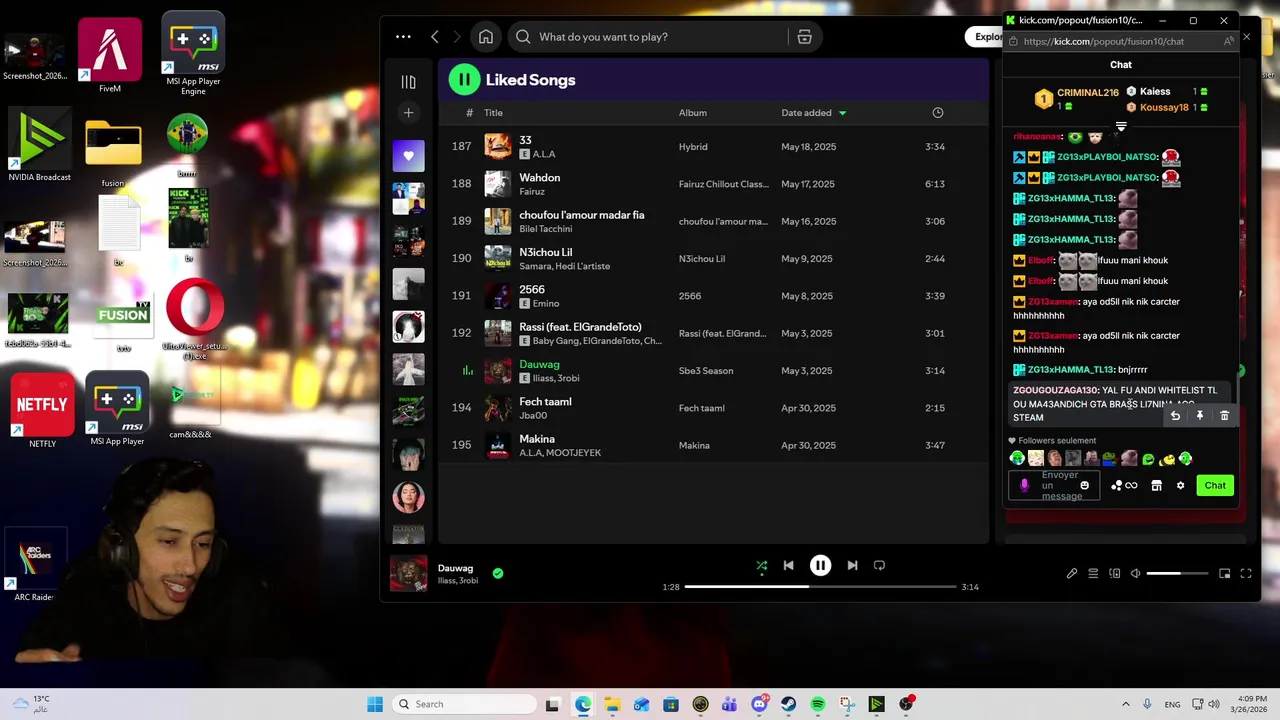Open the Hybrid album link
The width and height of the screenshot is (1280, 720).
click(x=693, y=146)
